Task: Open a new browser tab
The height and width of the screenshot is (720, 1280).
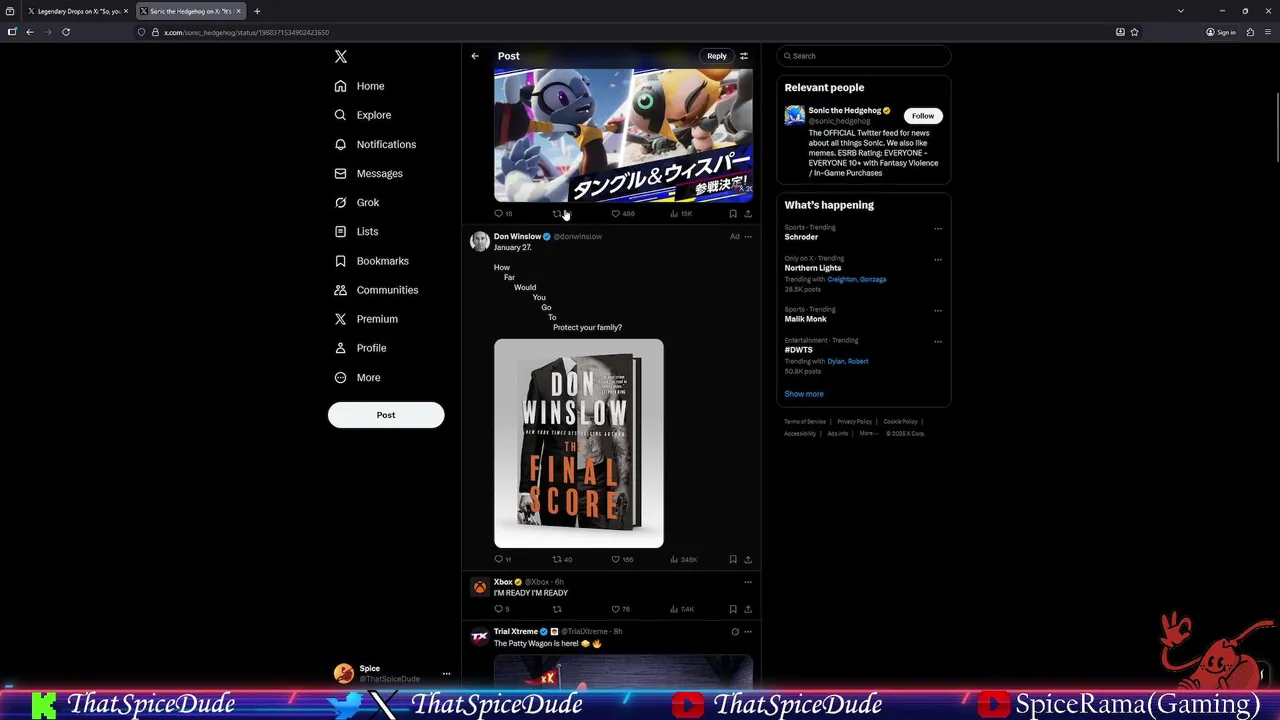Action: (257, 11)
